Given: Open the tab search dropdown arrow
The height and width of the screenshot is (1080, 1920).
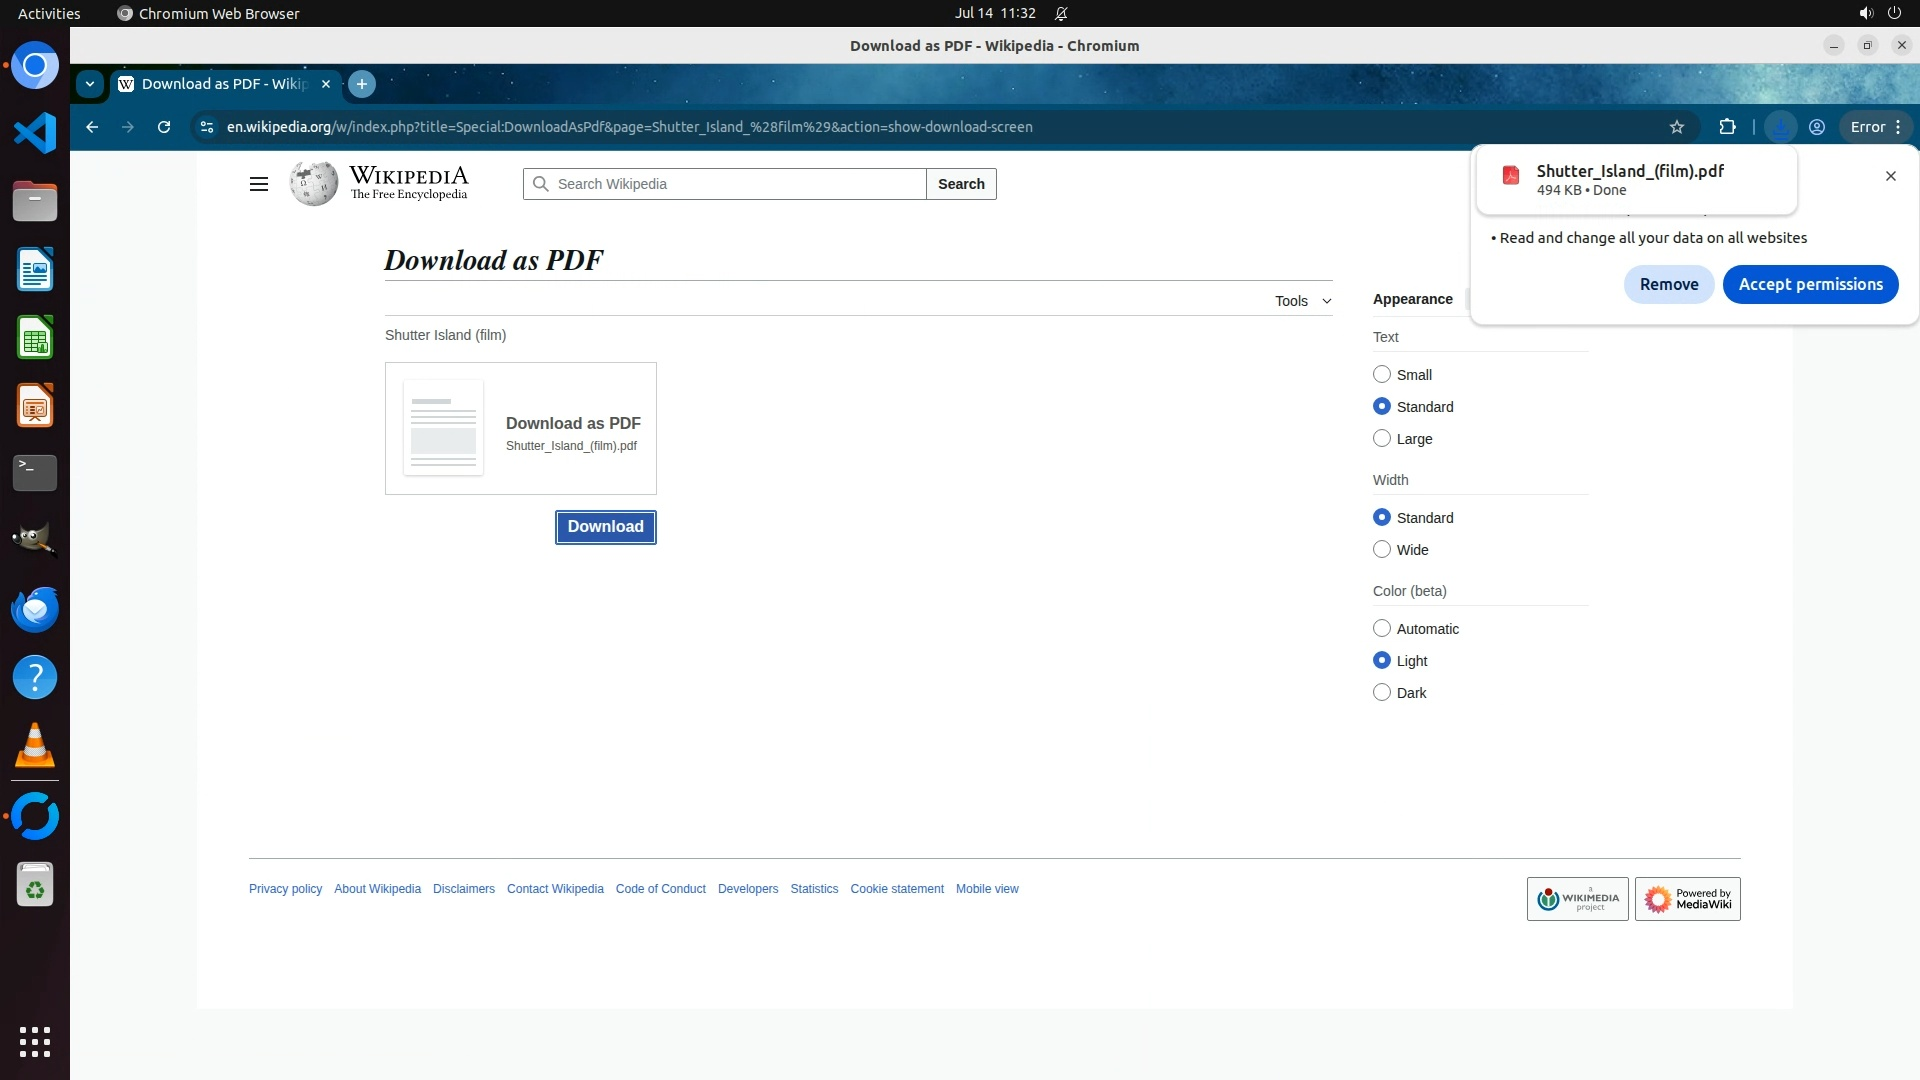Looking at the screenshot, I should 90,84.
